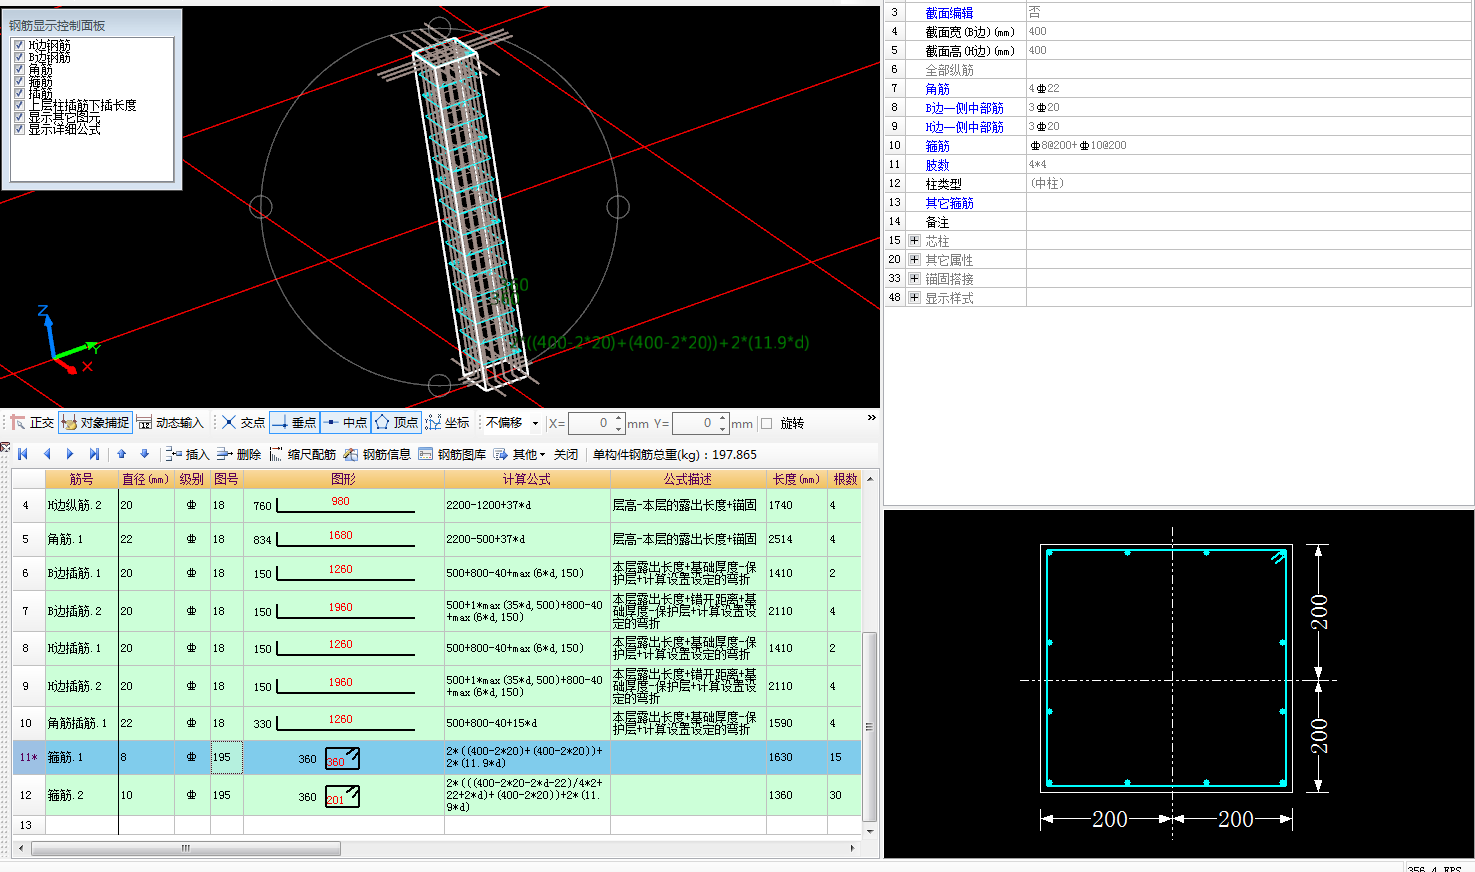1475x872 pixels.
Task: Click the 图形 column header
Action: click(x=343, y=479)
